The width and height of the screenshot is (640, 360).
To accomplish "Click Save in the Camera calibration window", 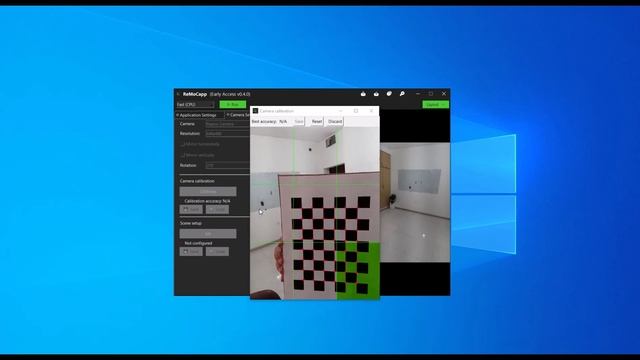I will pyautogui.click(x=299, y=122).
